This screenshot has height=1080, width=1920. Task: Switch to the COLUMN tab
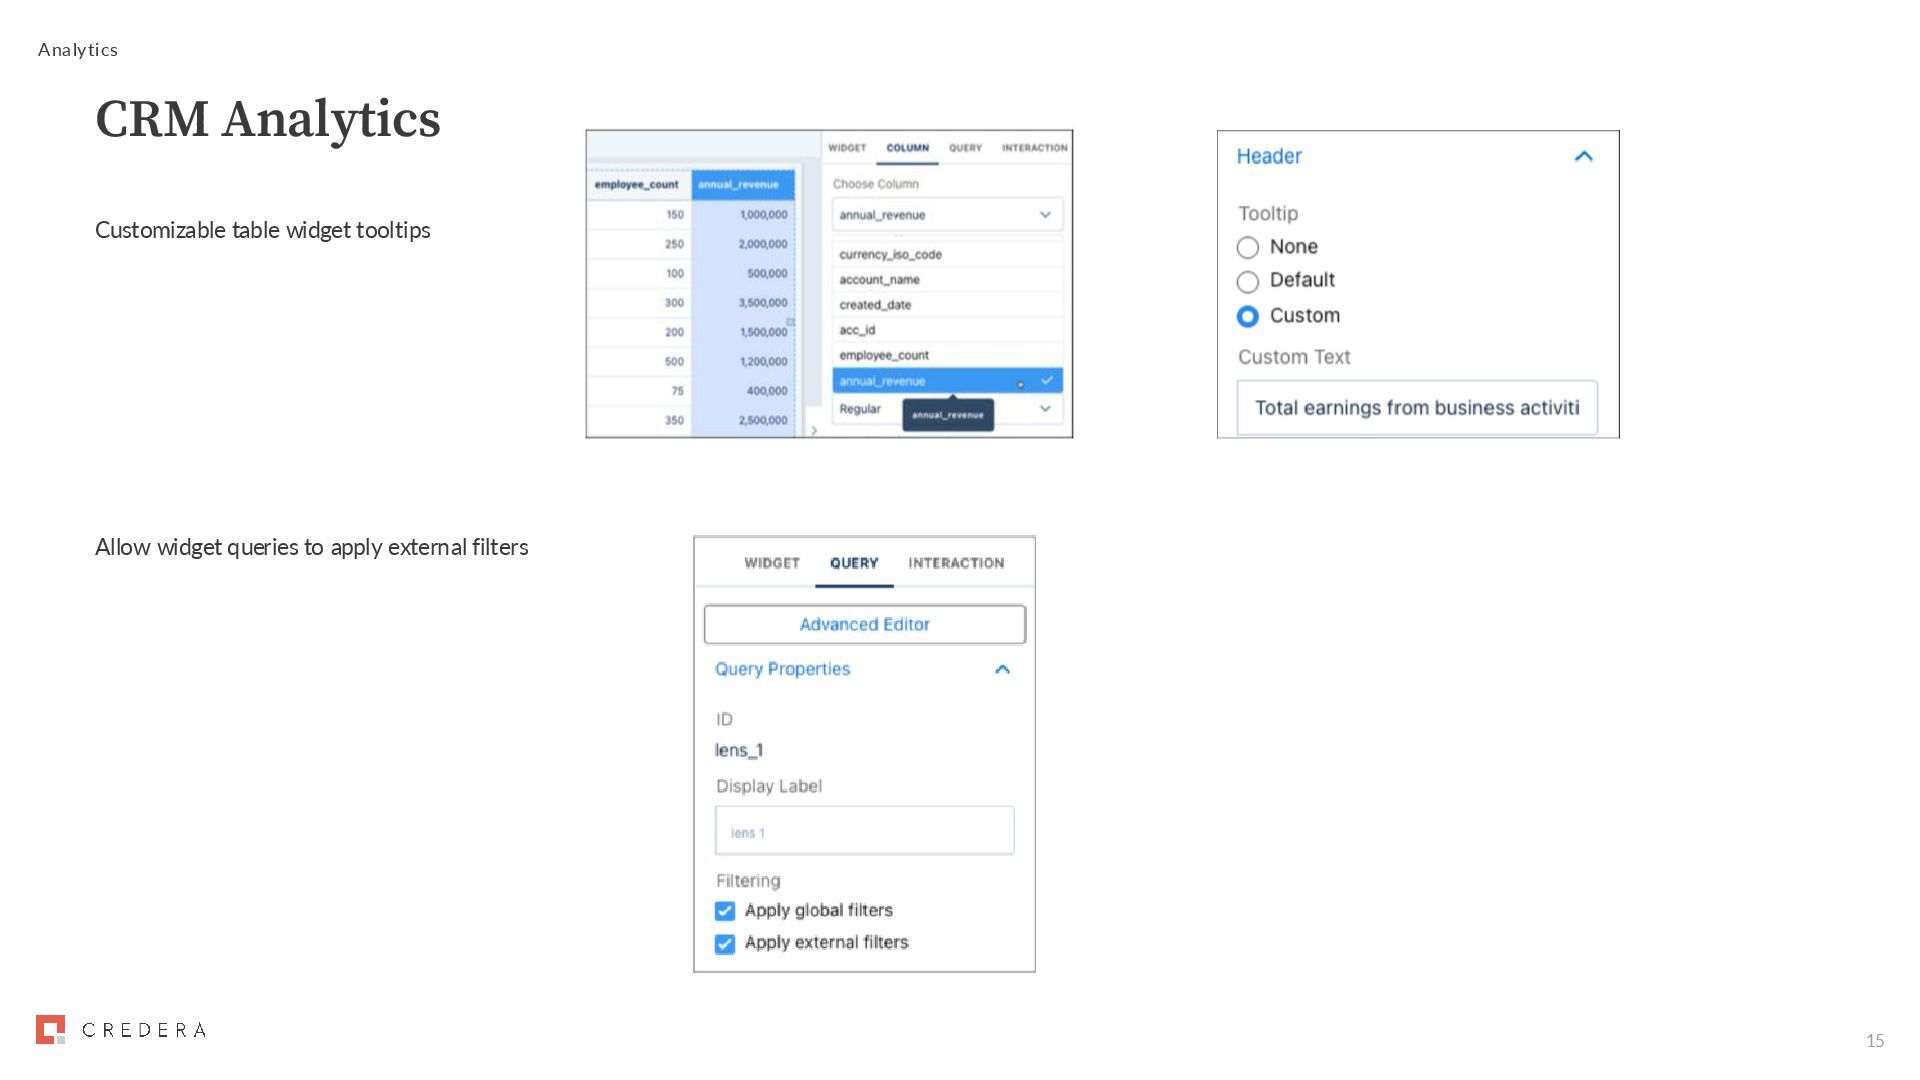907,148
